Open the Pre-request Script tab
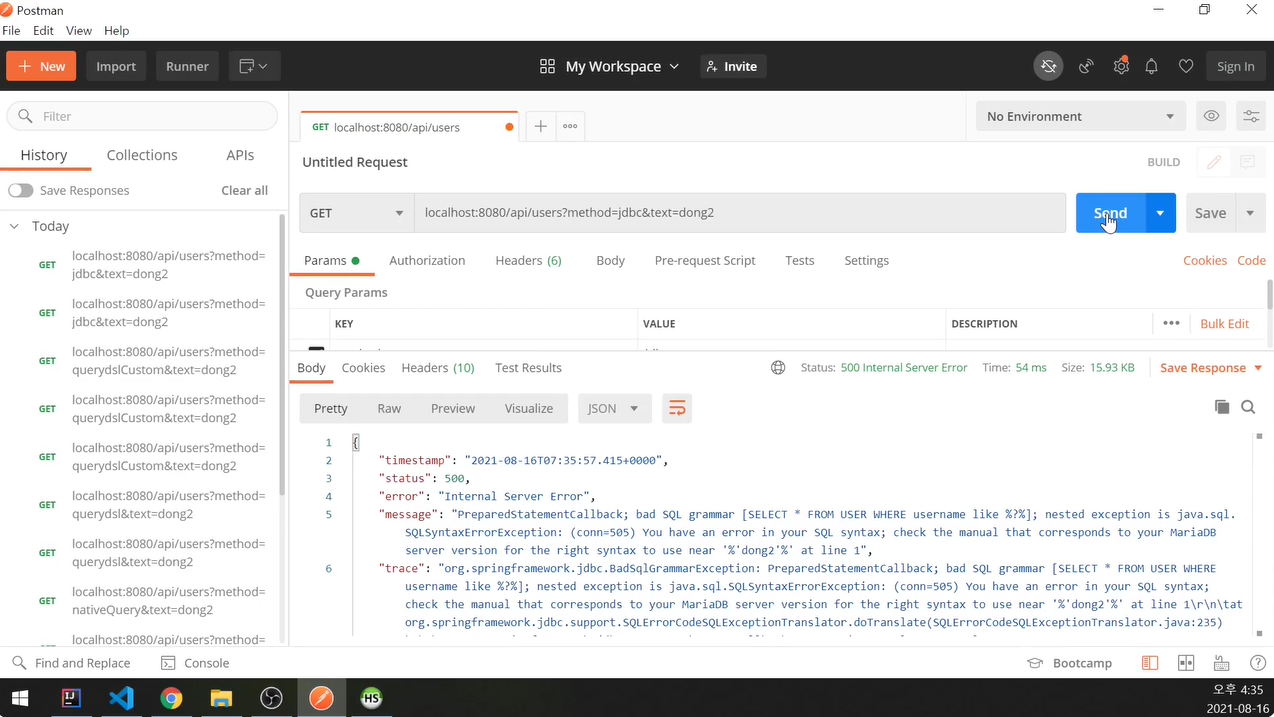Viewport: 1274px width, 717px height. pos(705,260)
